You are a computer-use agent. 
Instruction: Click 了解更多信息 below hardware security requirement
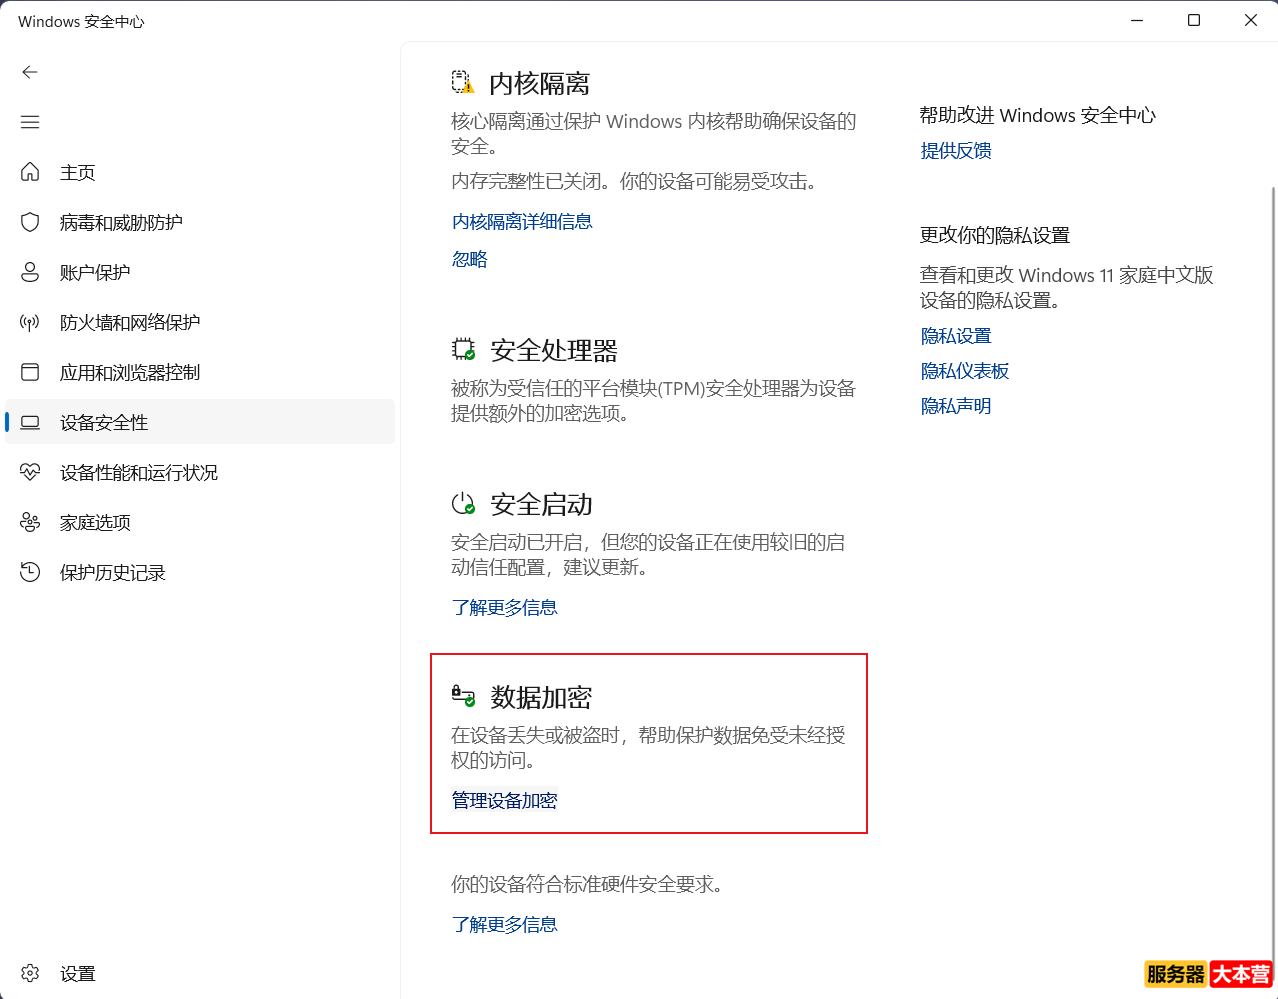[505, 925]
